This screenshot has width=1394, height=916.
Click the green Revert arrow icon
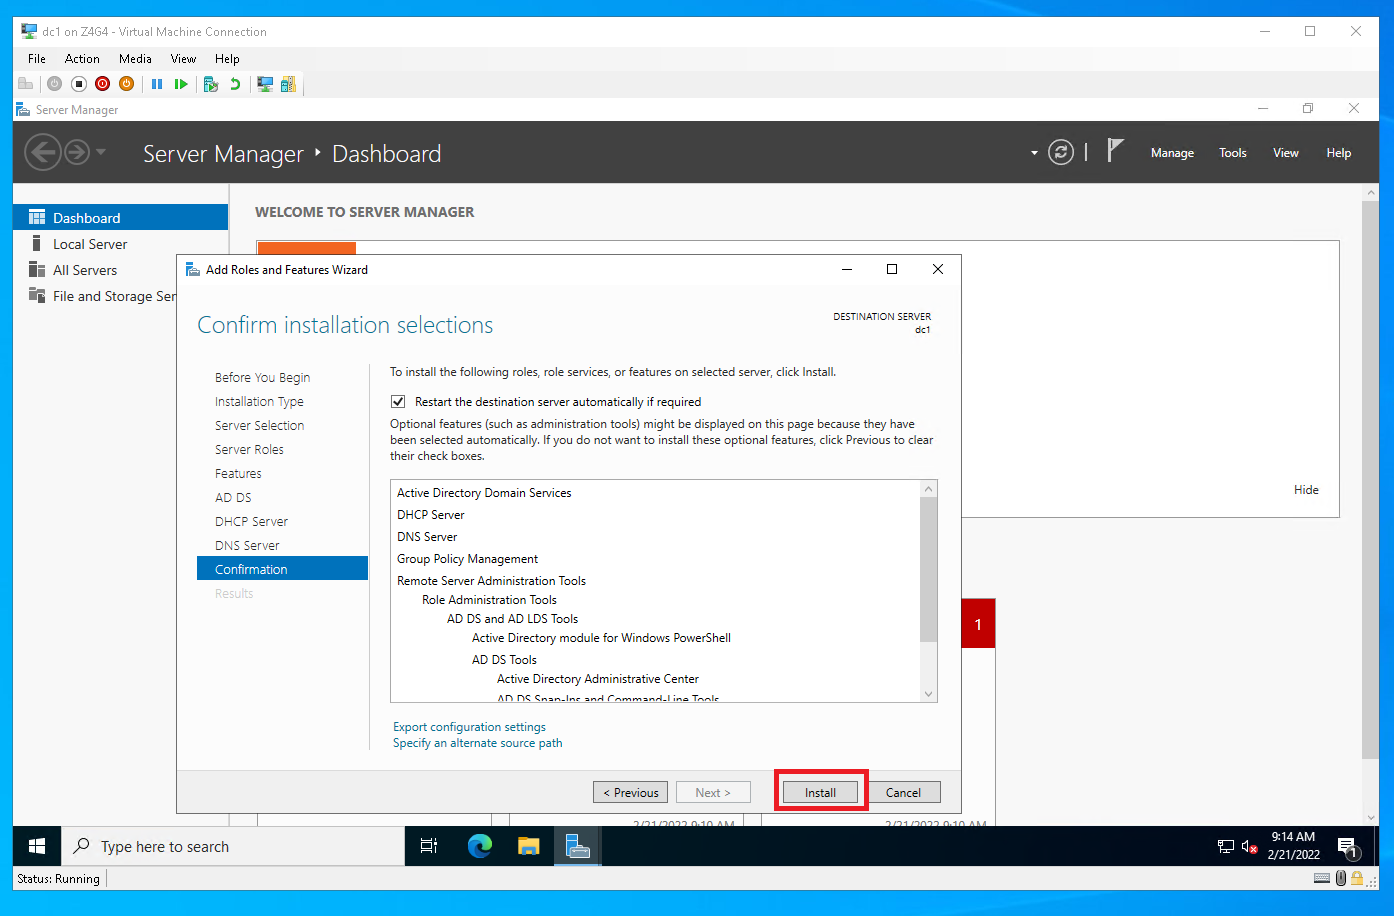(235, 84)
